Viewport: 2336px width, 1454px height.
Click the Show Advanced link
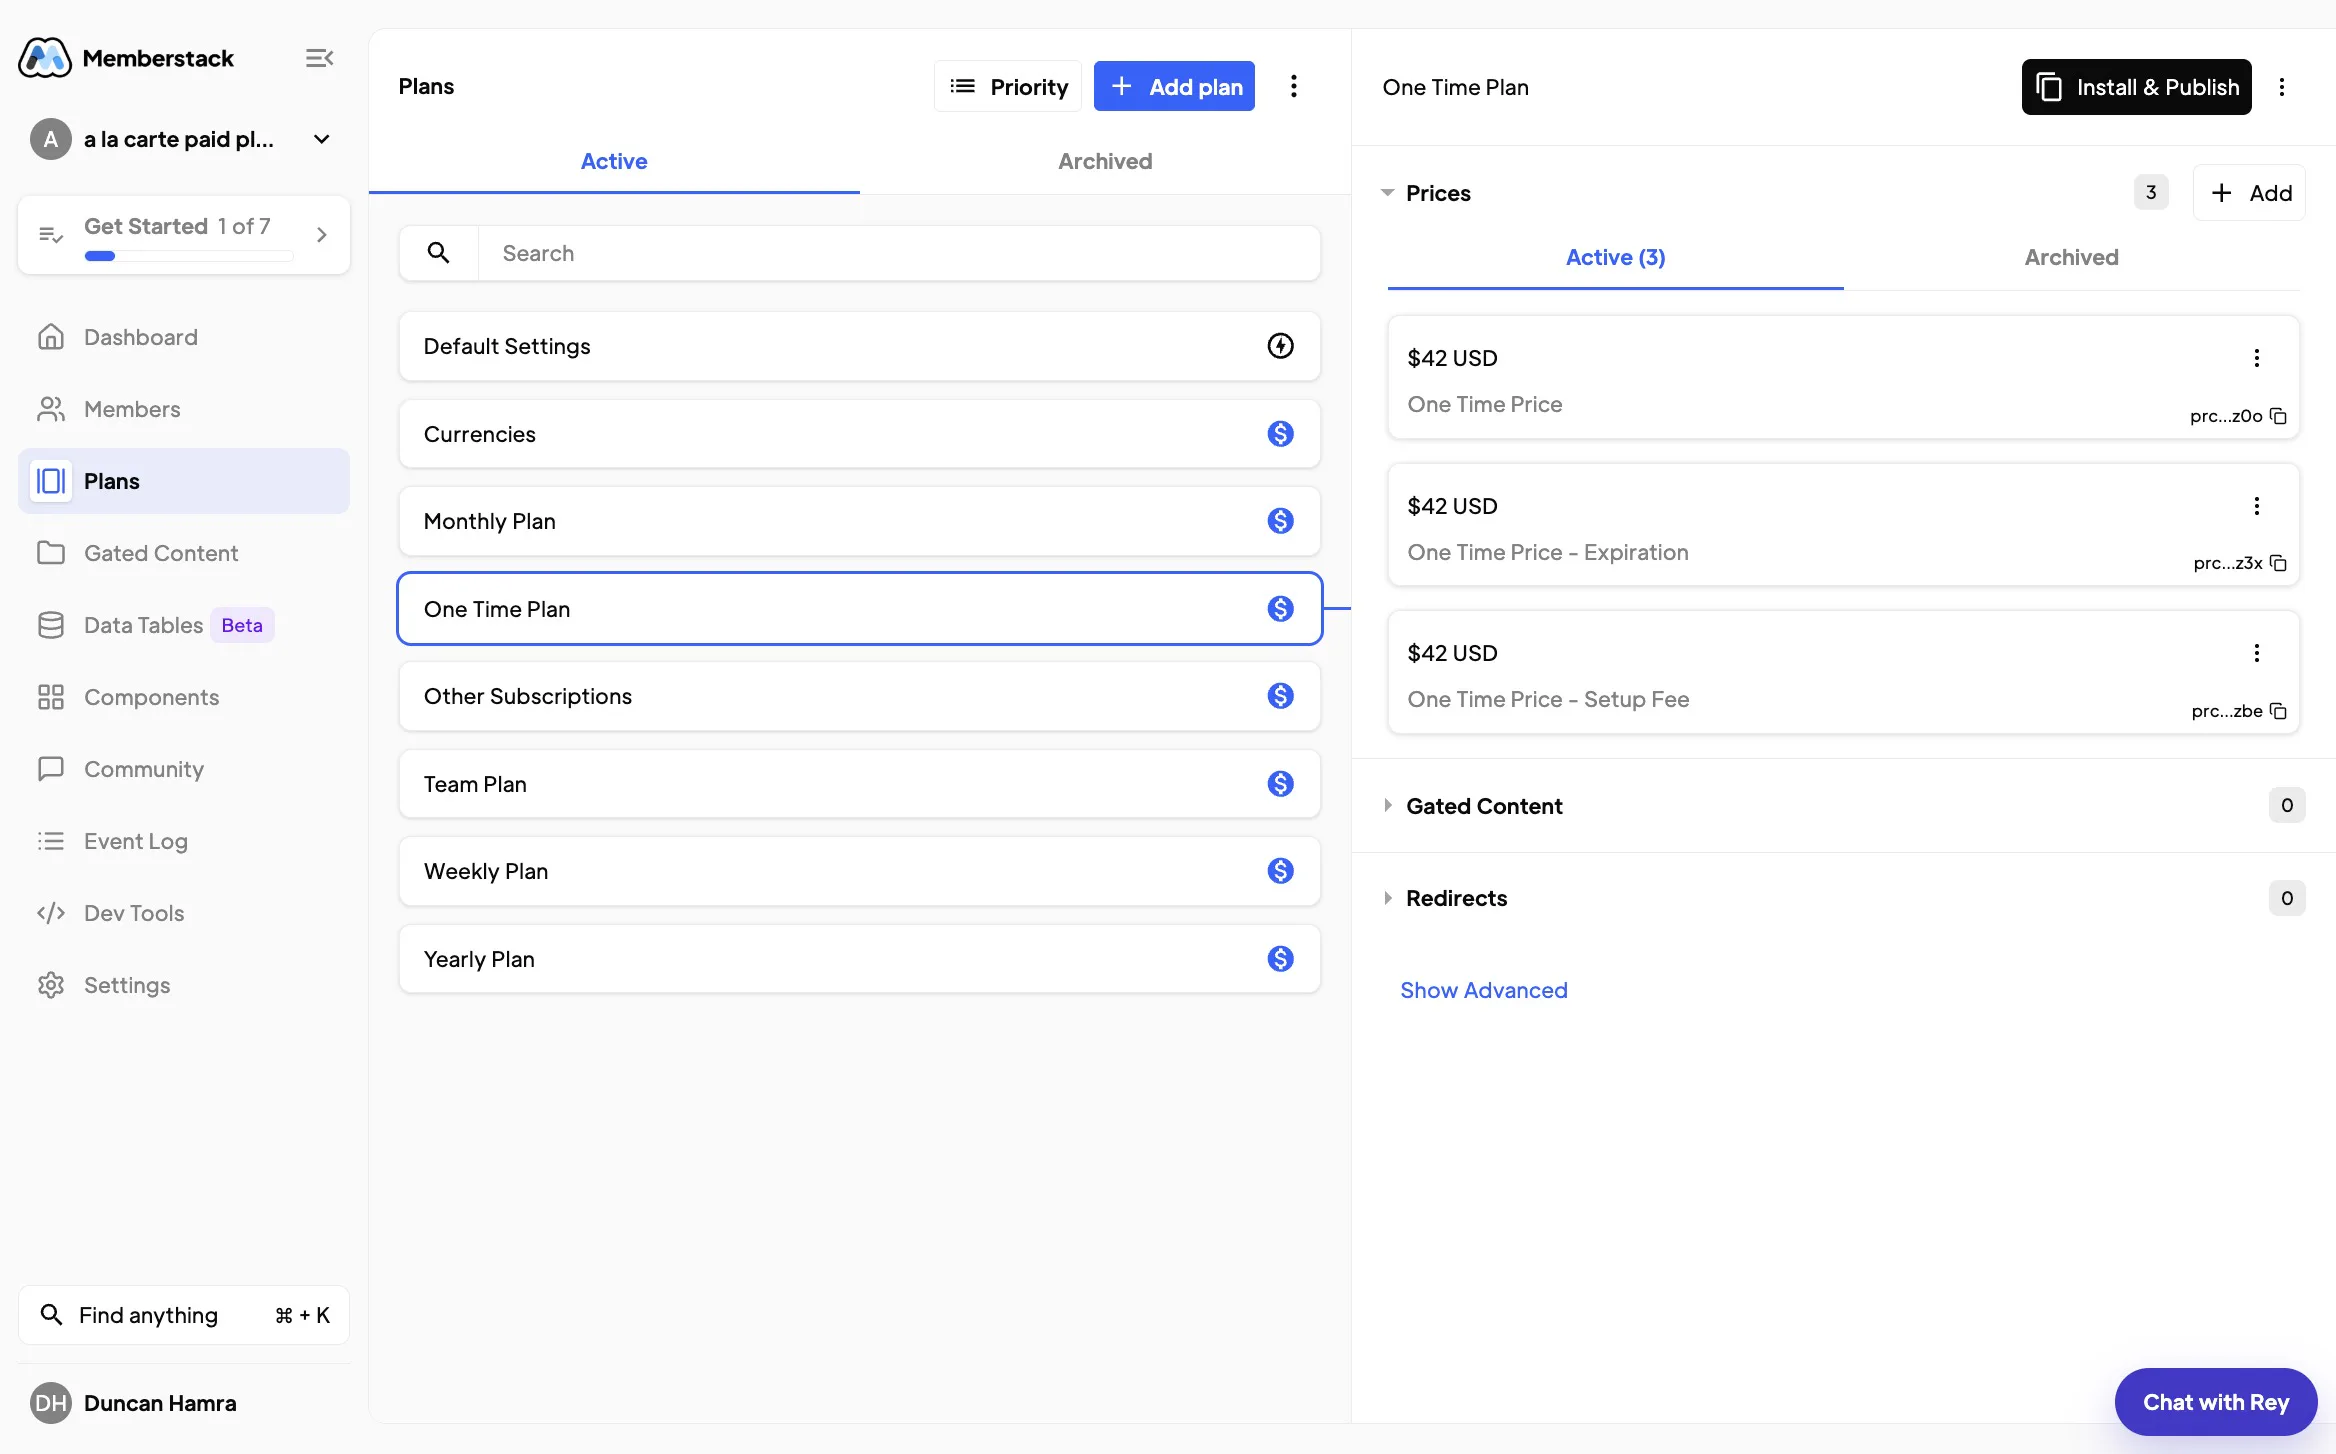point(1484,990)
